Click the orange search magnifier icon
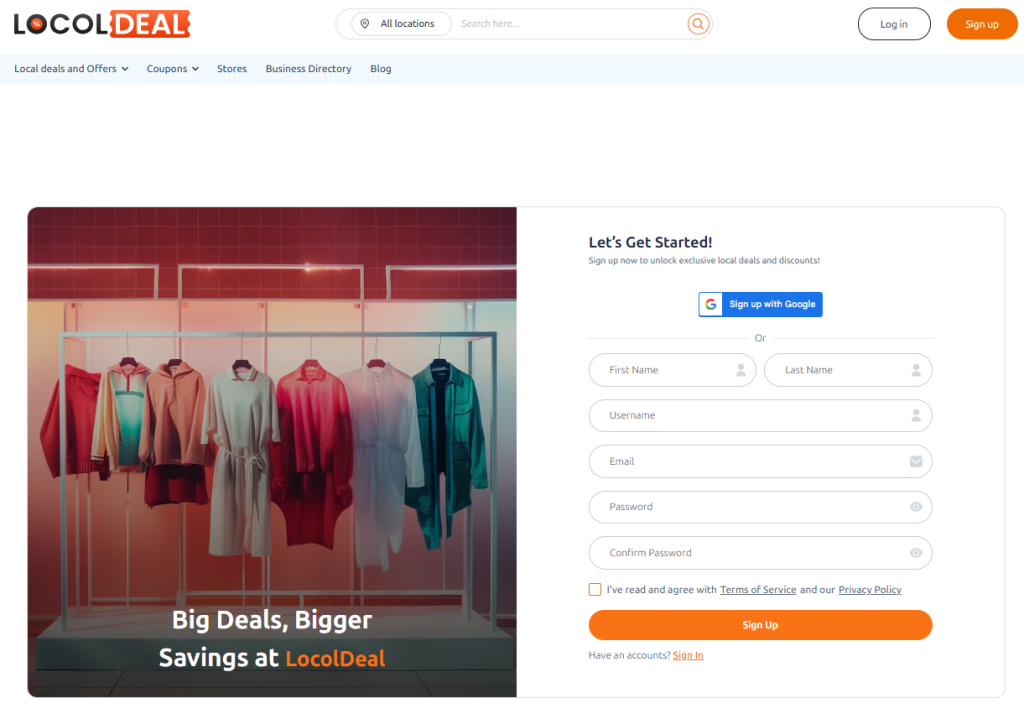 (698, 24)
